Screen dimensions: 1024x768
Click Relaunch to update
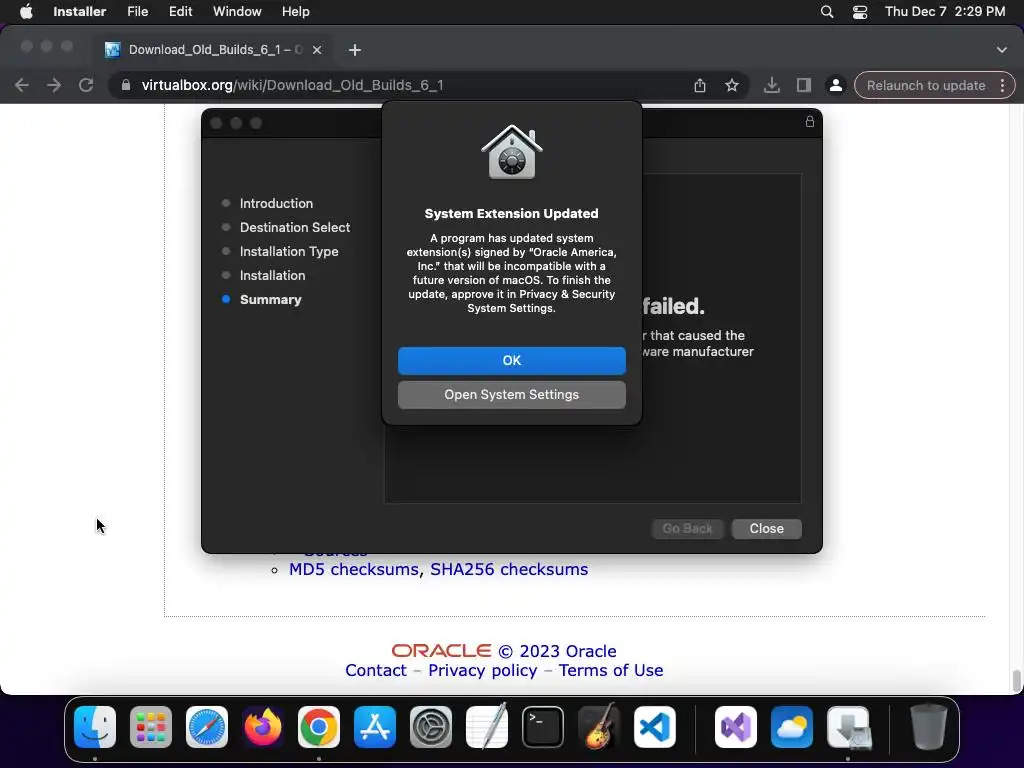point(925,85)
